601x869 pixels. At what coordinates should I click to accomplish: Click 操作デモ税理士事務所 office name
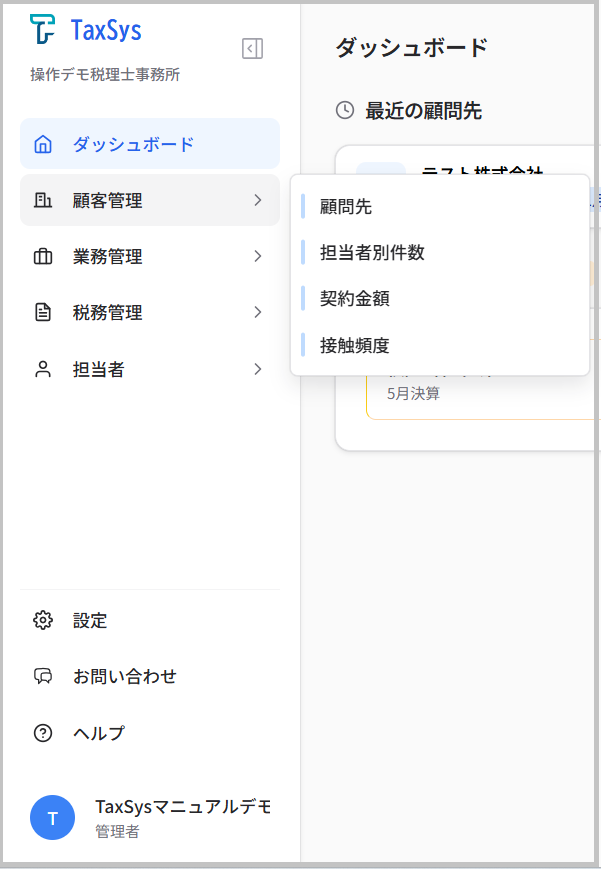click(105, 74)
